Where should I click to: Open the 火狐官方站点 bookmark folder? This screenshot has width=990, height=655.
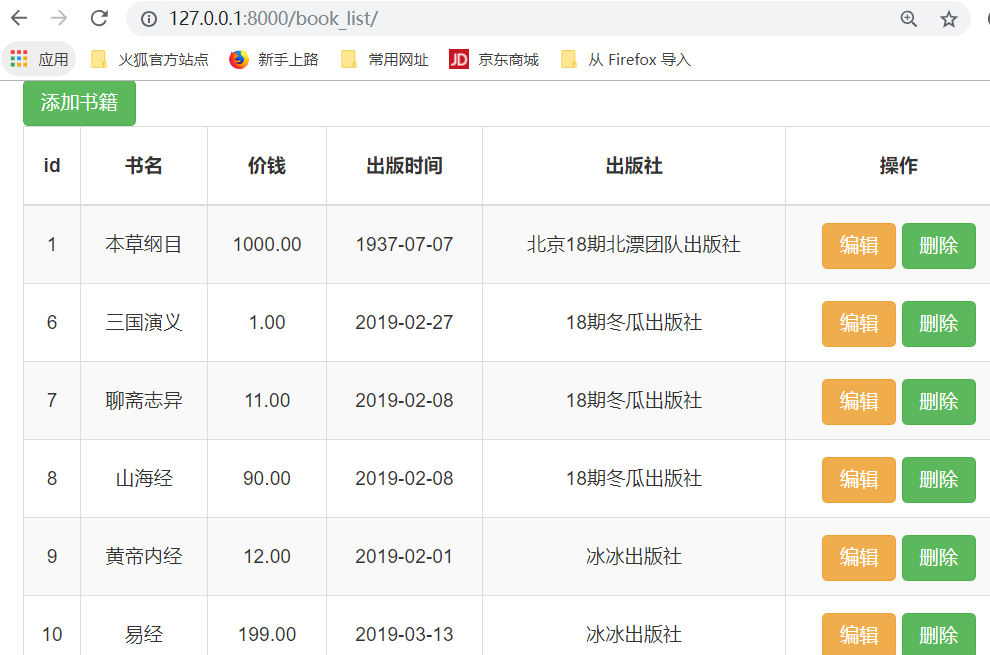[x=150, y=59]
